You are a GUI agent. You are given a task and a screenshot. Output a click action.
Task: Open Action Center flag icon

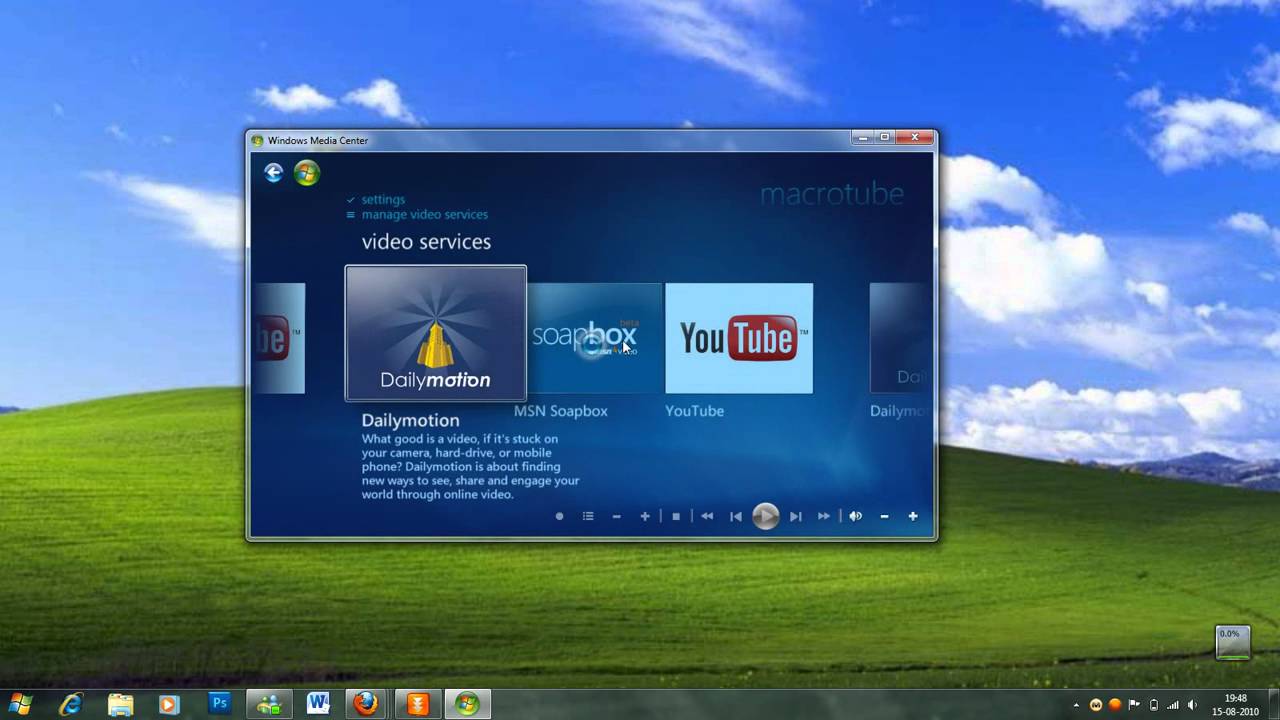[1134, 705]
